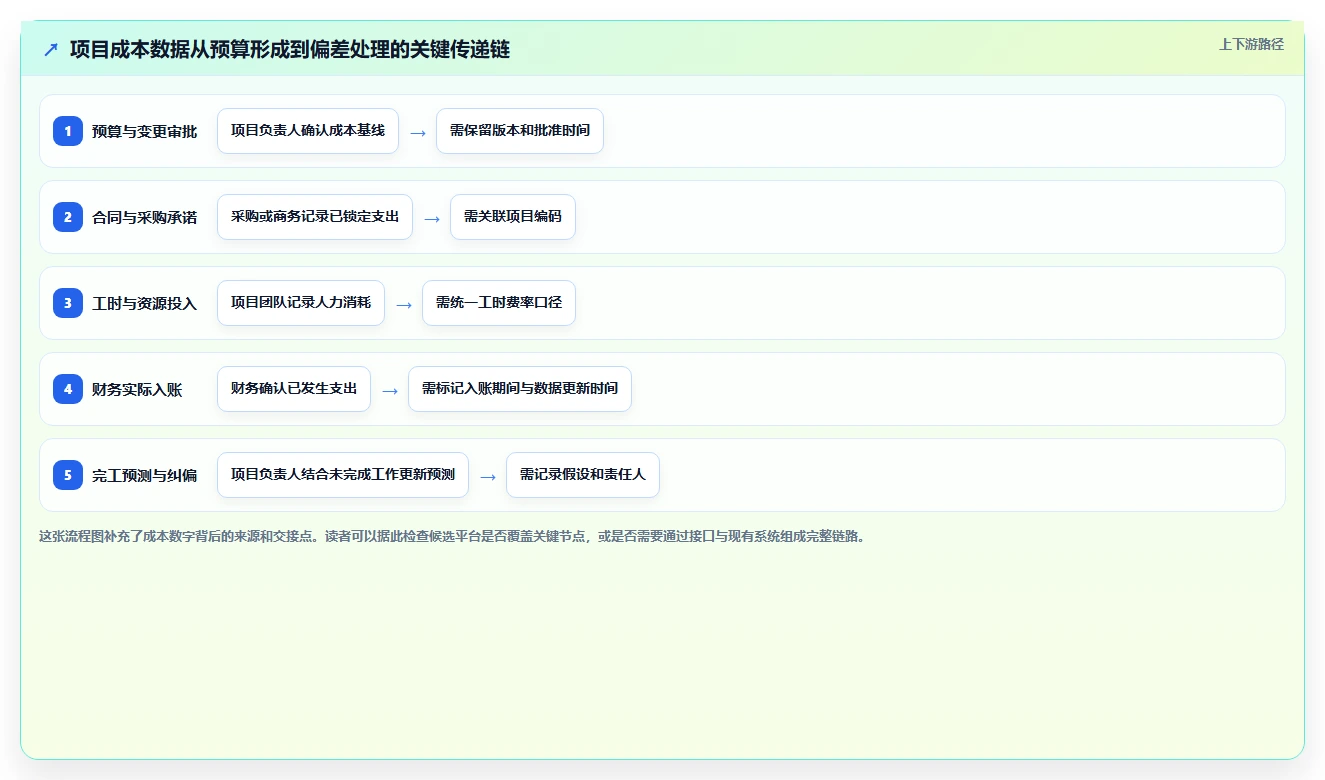Click the arrow after 财务确认已发生支出
1325x780 pixels.
tap(390, 390)
